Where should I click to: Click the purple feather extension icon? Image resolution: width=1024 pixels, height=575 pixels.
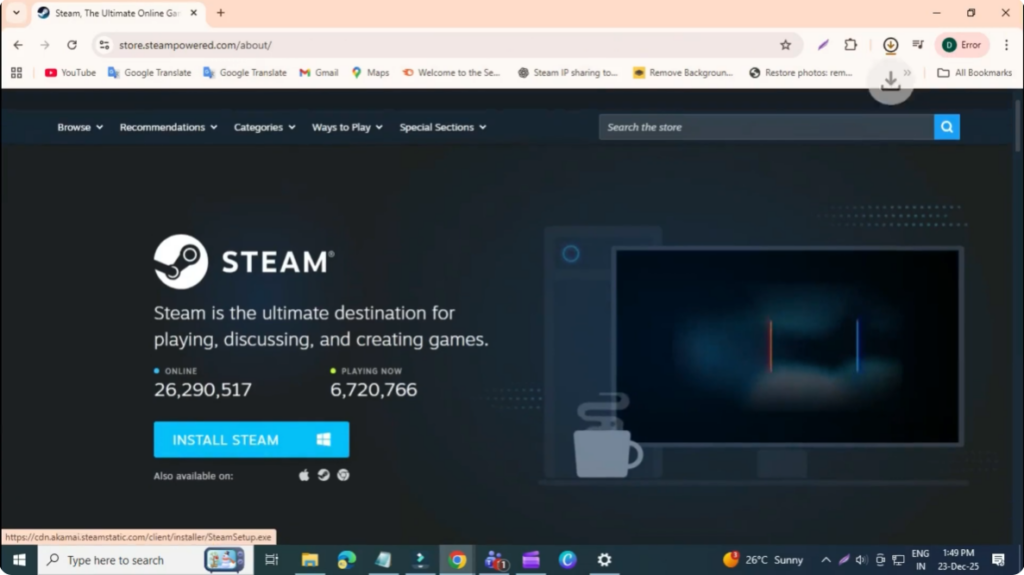click(x=823, y=45)
